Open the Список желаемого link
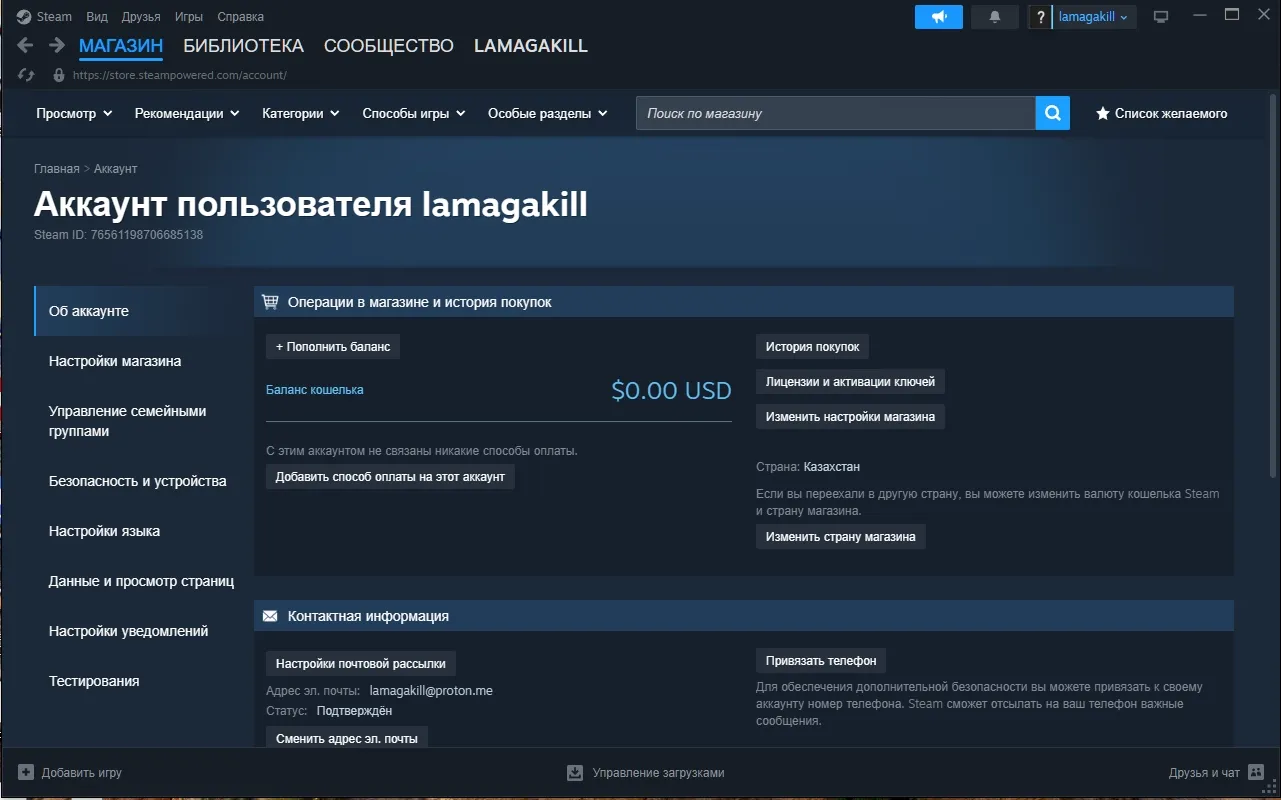Image resolution: width=1281 pixels, height=800 pixels. [x=1171, y=113]
